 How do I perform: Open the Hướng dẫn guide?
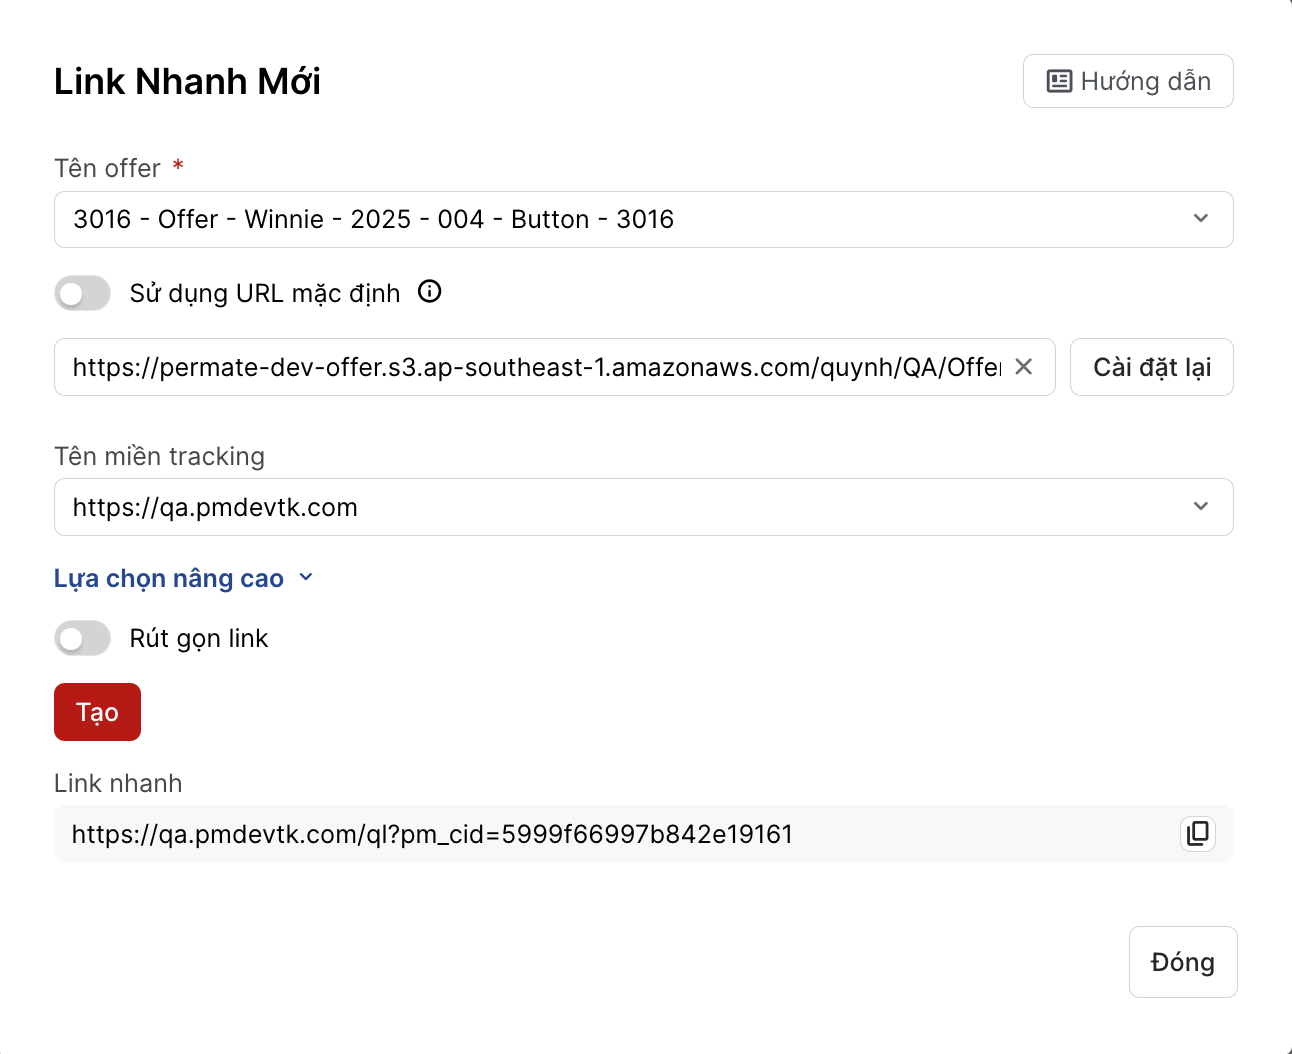click(1128, 81)
